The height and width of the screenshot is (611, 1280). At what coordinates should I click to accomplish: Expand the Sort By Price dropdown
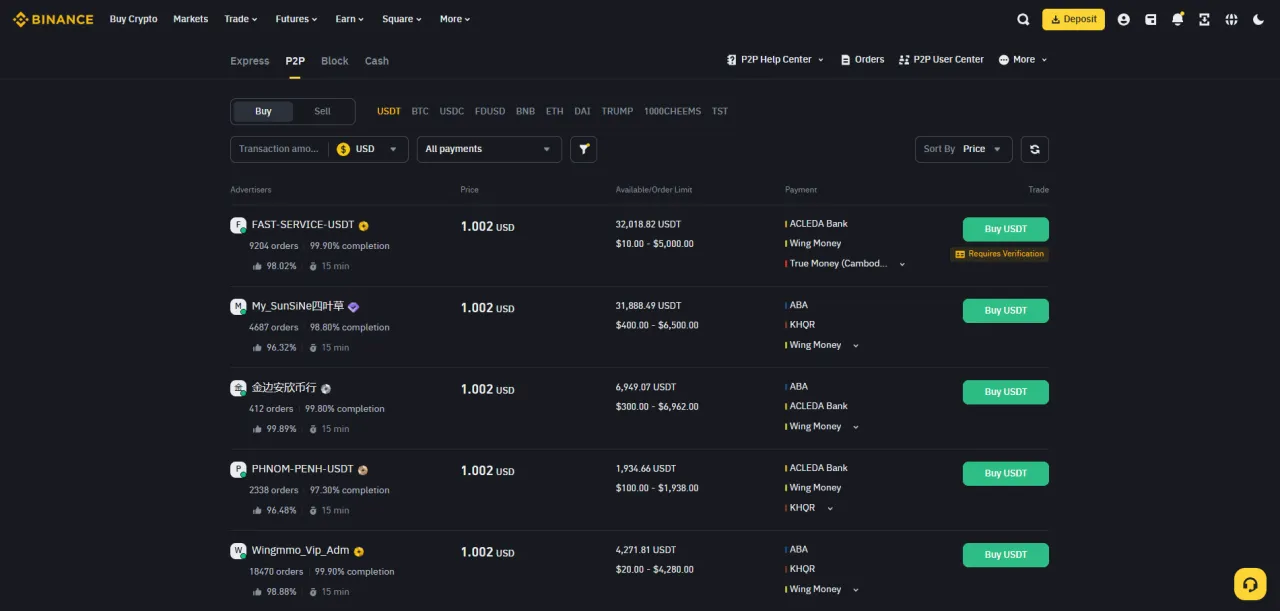[963, 148]
